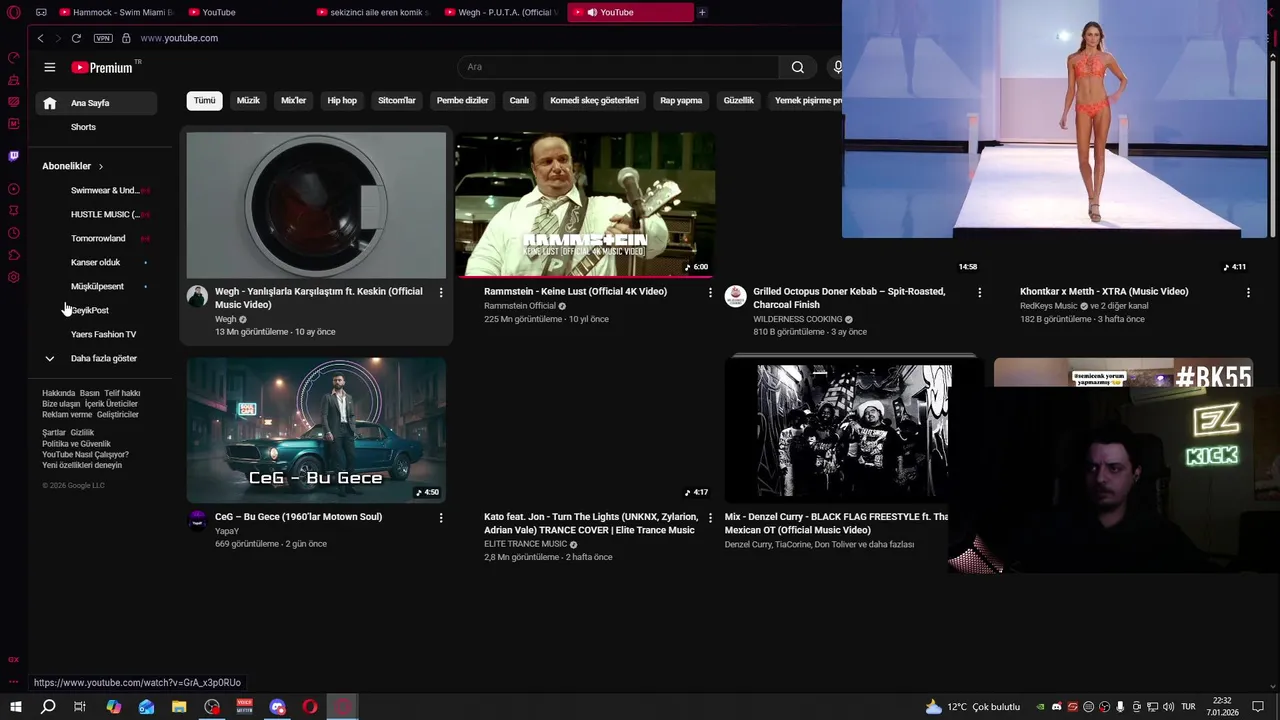This screenshot has width=1280, height=720.
Task: Open Windows Start button
Action: (x=15, y=707)
